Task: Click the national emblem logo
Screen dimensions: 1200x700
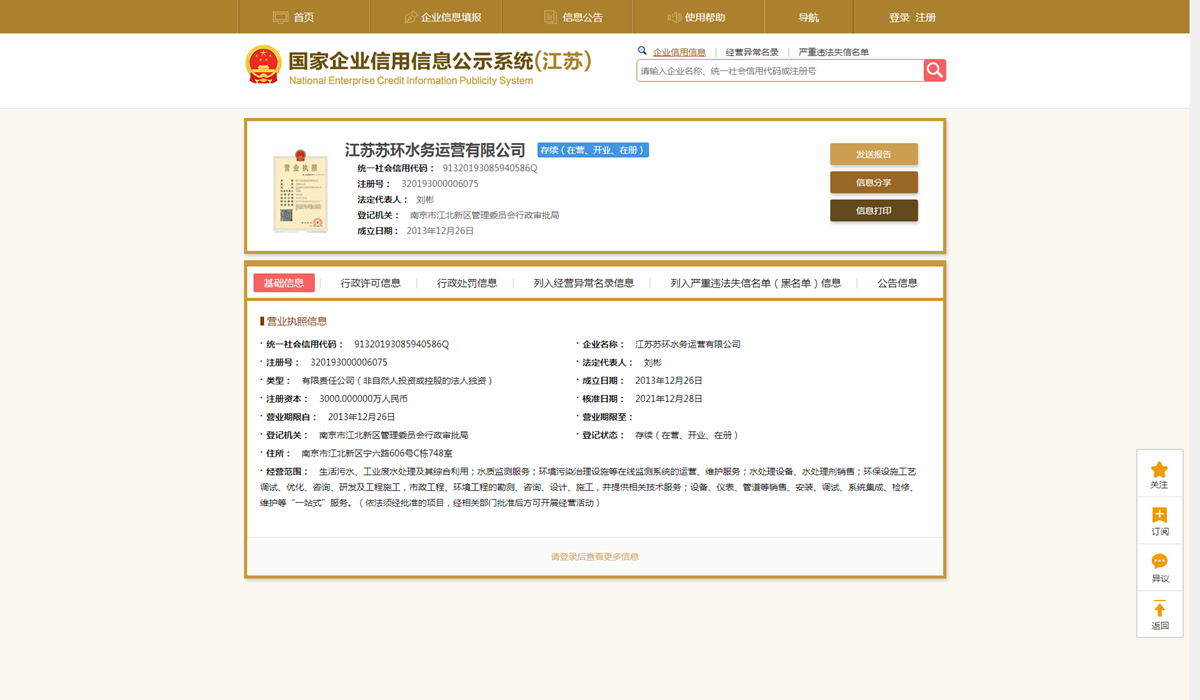Action: tap(264, 65)
